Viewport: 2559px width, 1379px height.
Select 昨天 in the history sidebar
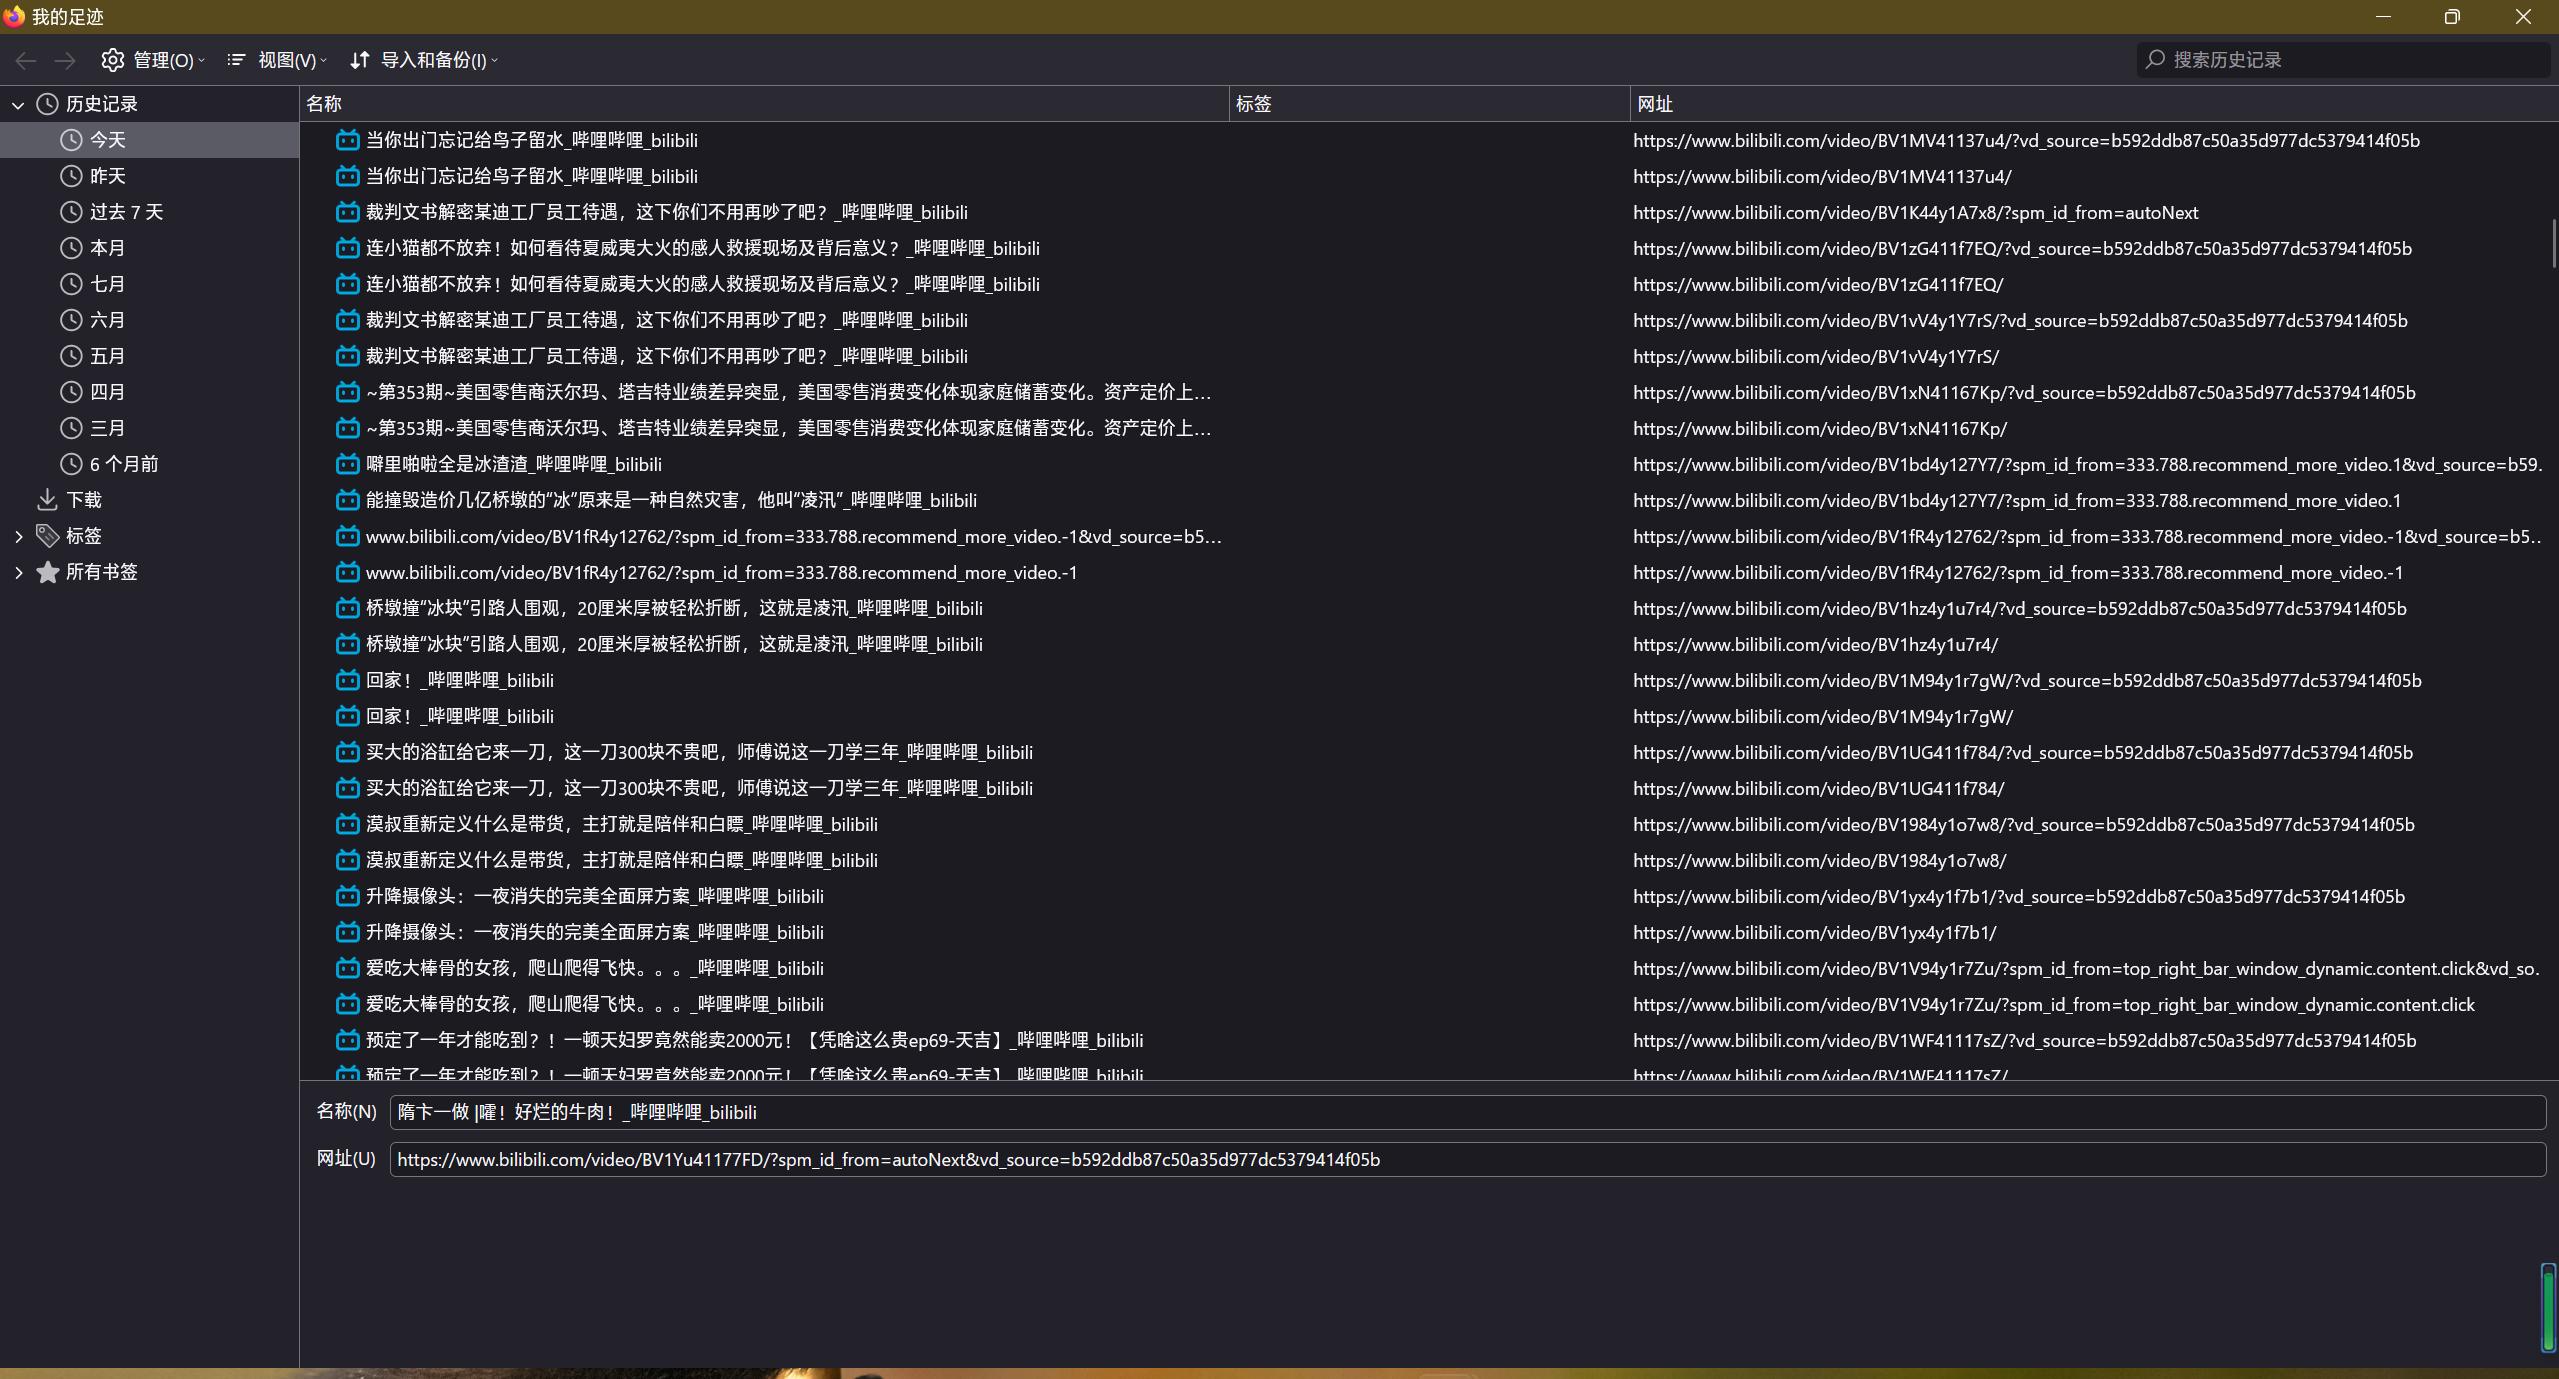(108, 175)
